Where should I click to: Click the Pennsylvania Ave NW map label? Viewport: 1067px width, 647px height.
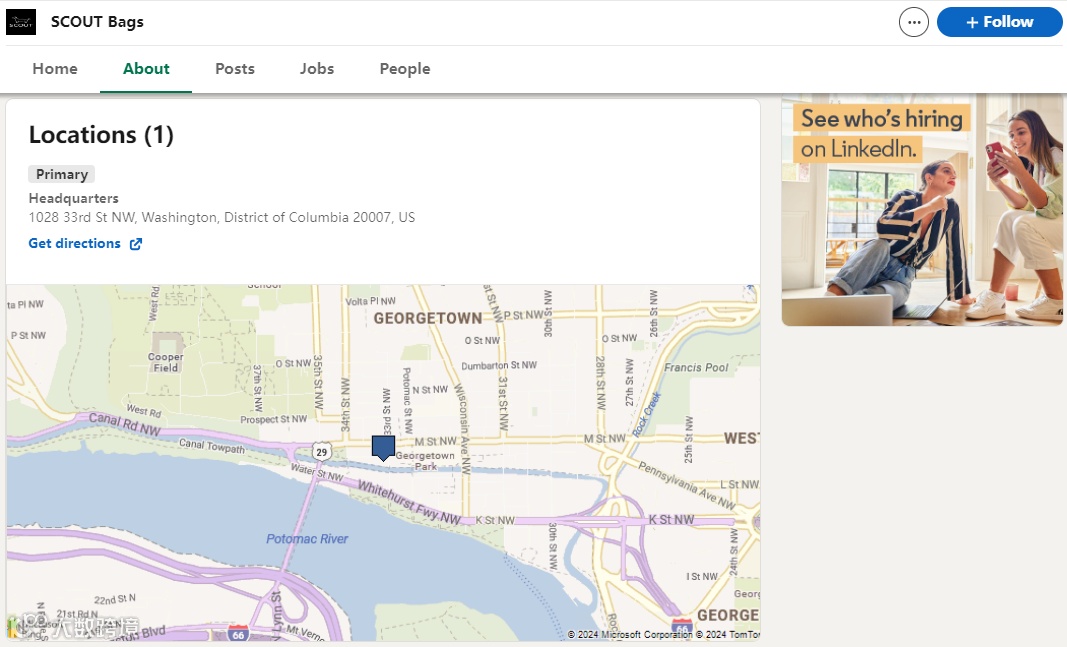[x=687, y=485]
